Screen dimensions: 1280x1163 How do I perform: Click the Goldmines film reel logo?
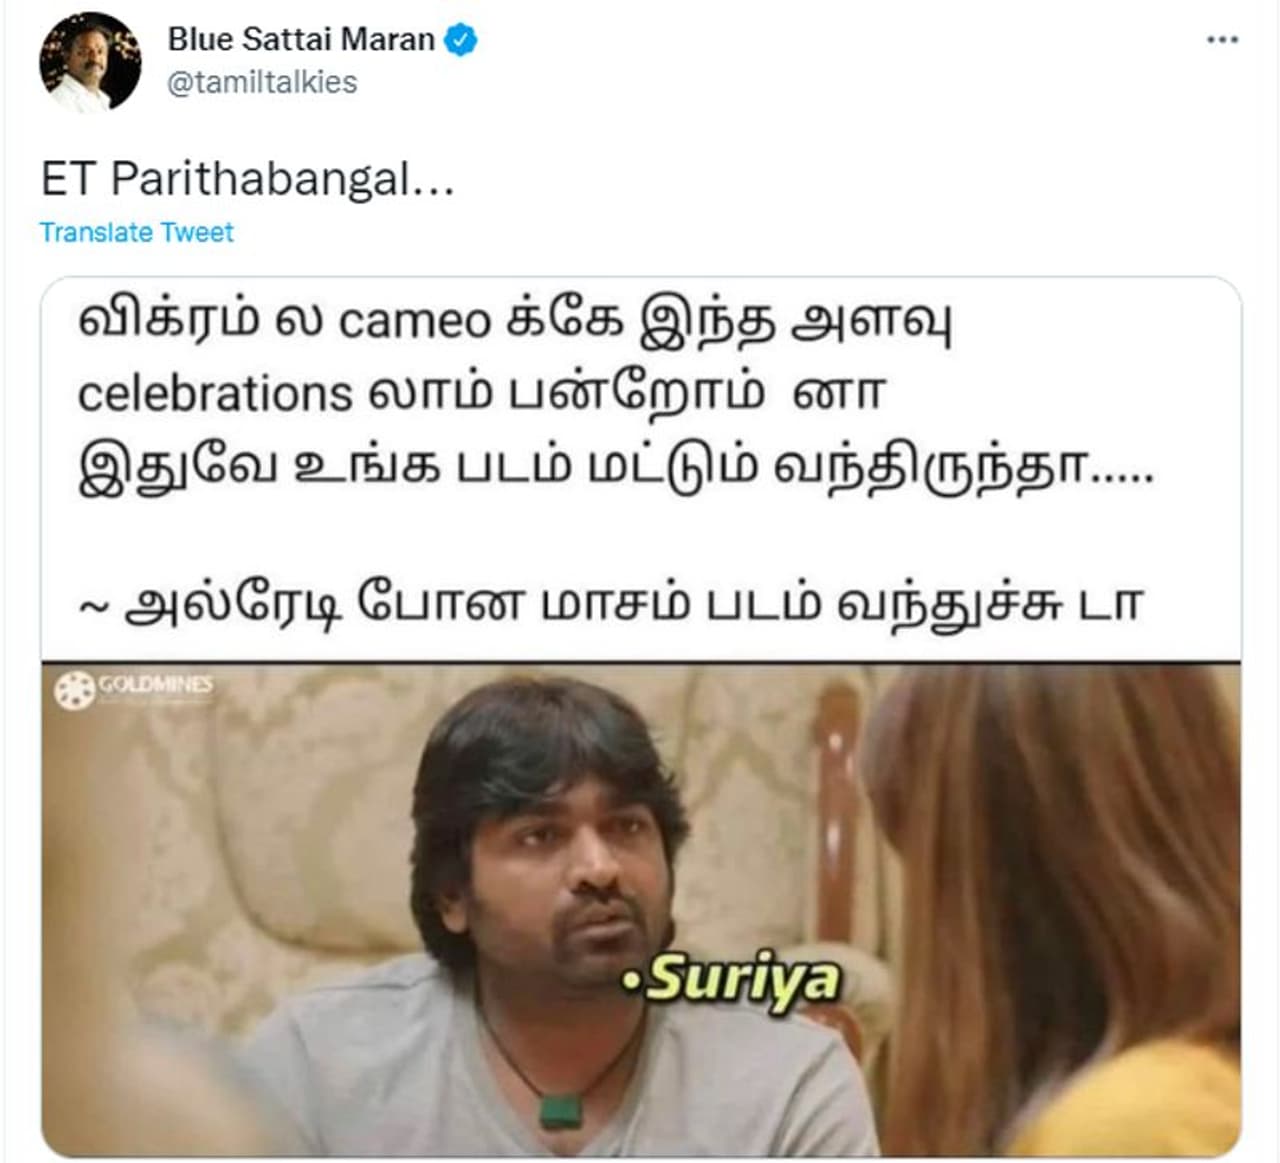(x=74, y=690)
